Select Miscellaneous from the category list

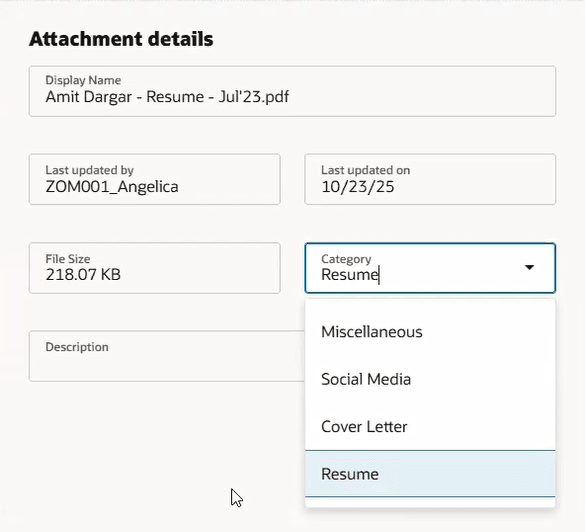(x=430, y=332)
